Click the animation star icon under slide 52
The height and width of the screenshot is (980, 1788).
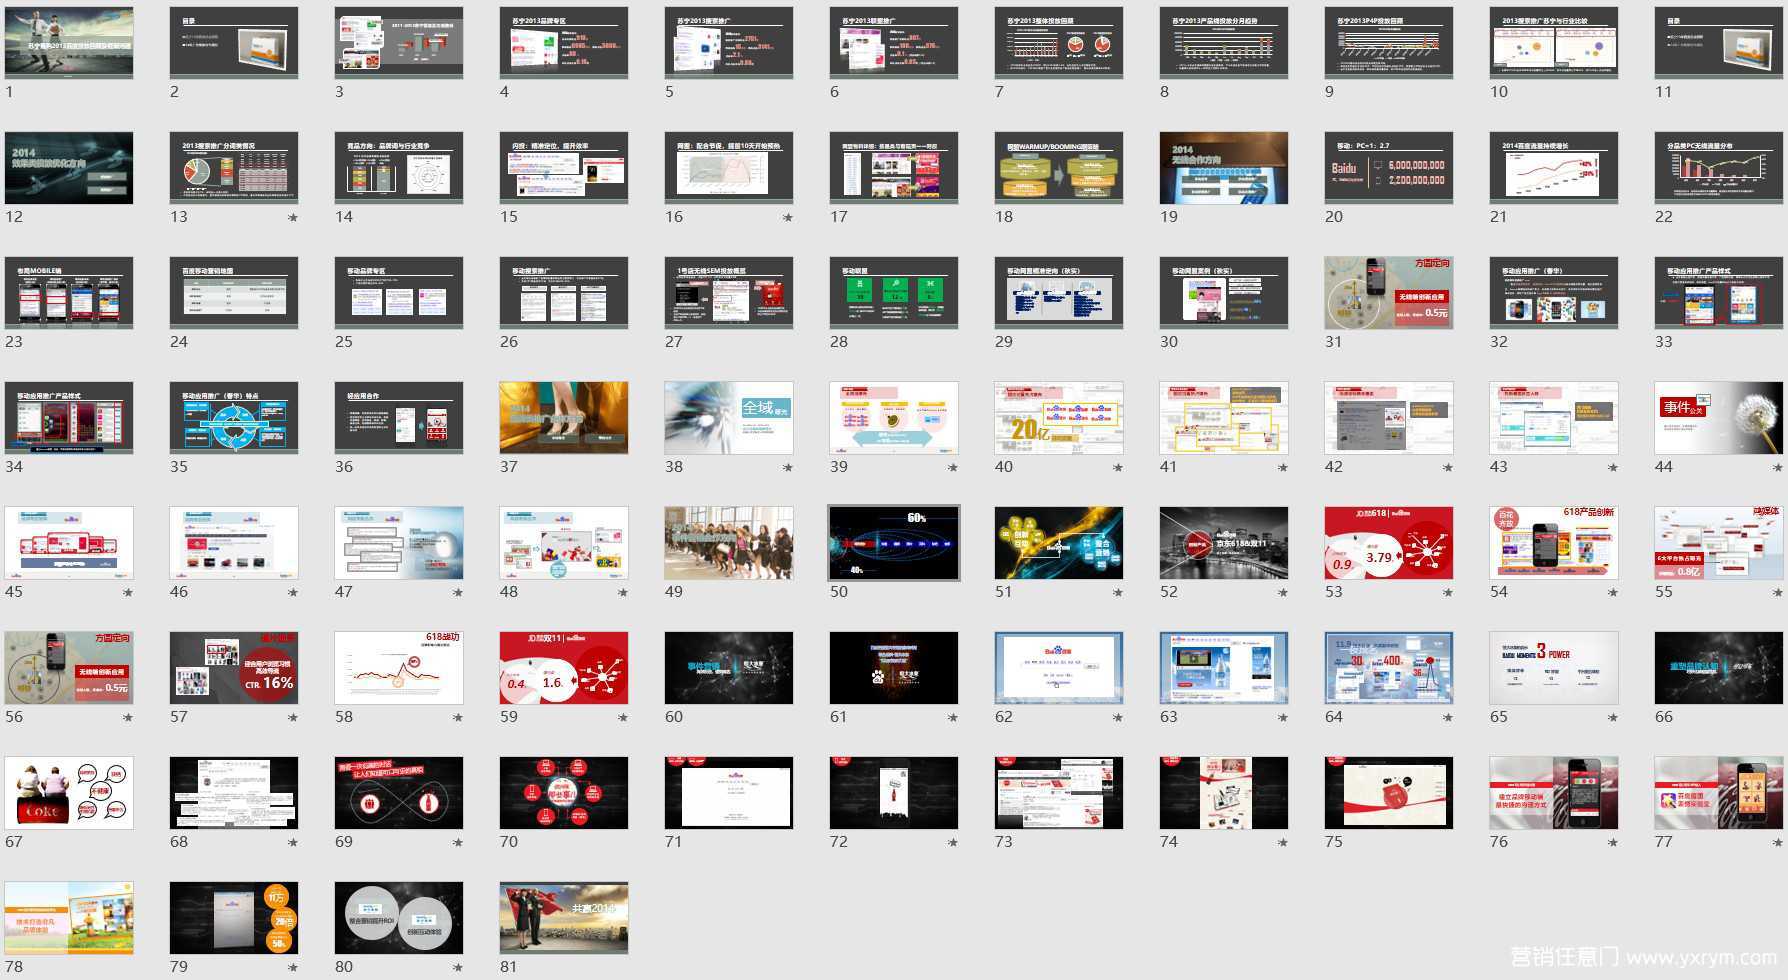click(x=1283, y=593)
